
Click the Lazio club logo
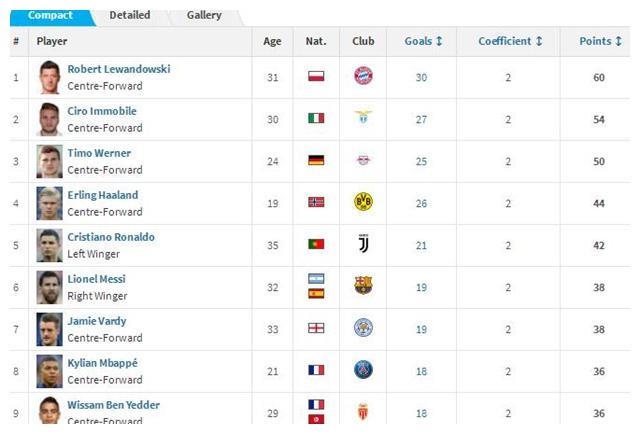pos(363,118)
